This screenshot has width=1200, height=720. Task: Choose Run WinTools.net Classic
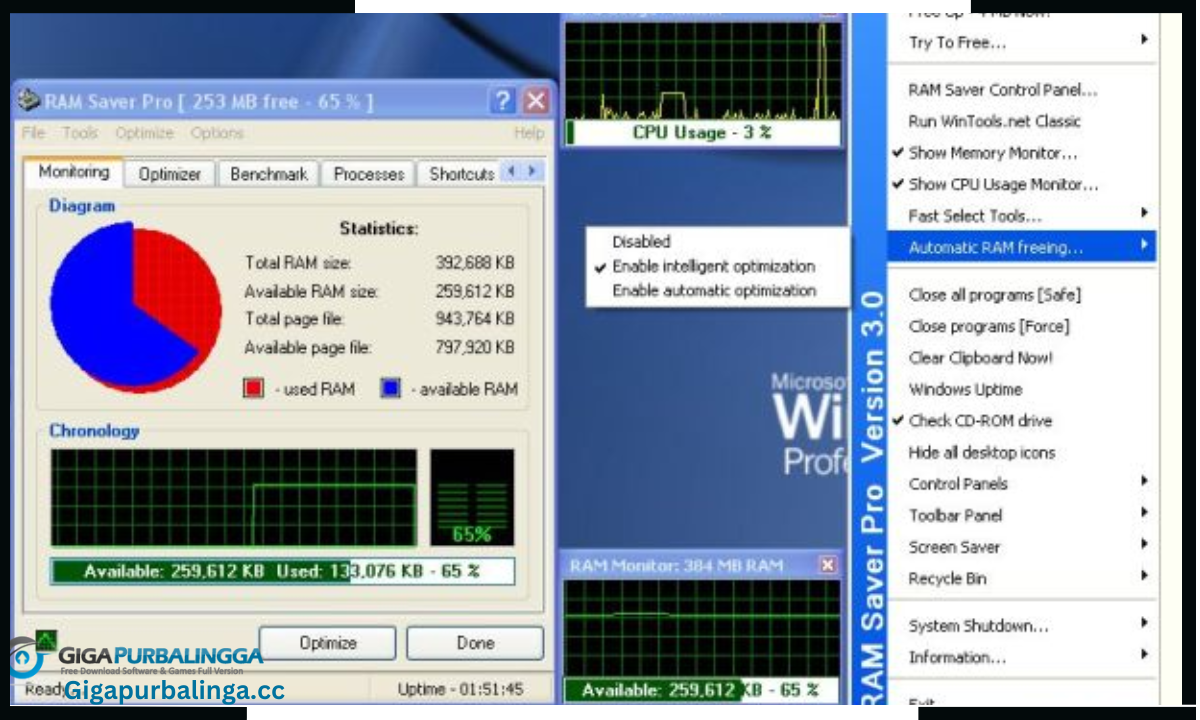point(1022,121)
